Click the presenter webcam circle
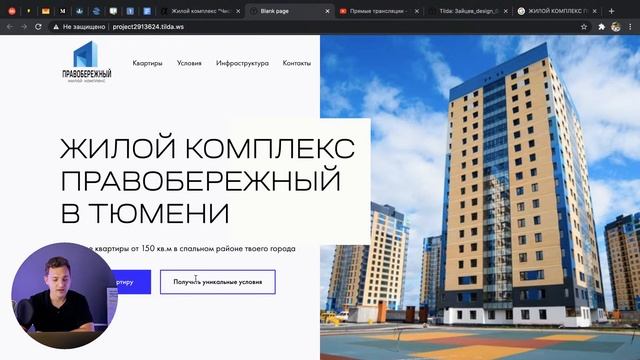Image resolution: width=640 pixels, height=360 pixels. coord(64,296)
